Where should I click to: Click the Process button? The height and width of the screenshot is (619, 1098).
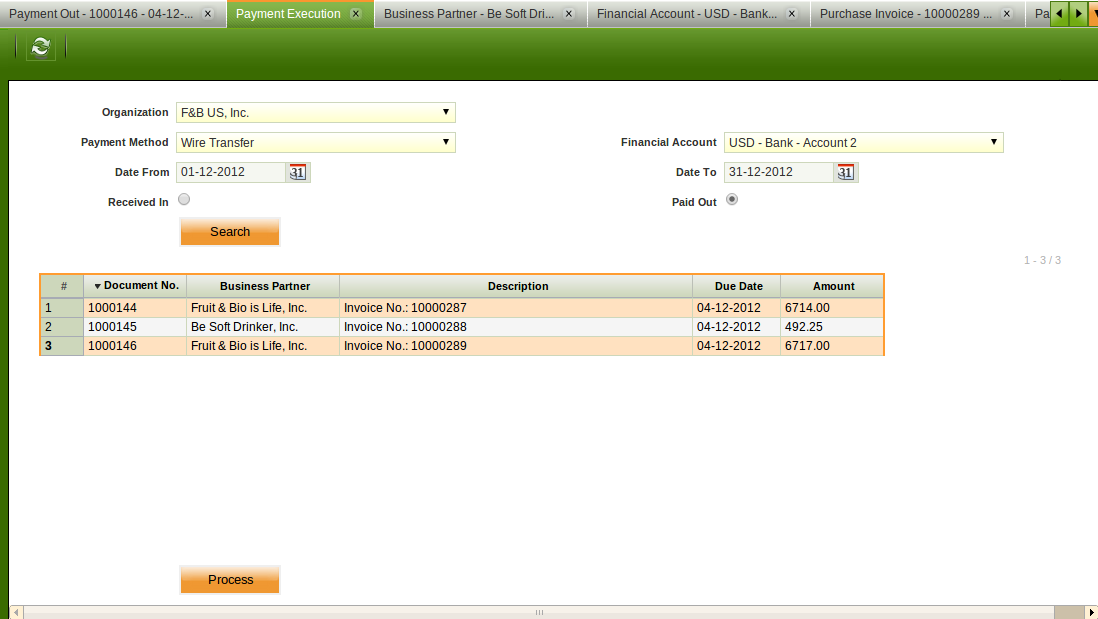pyautogui.click(x=230, y=580)
